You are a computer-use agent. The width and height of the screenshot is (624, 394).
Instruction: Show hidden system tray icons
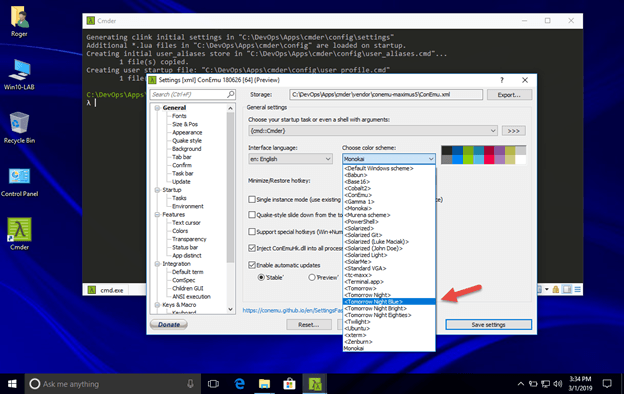(x=521, y=384)
